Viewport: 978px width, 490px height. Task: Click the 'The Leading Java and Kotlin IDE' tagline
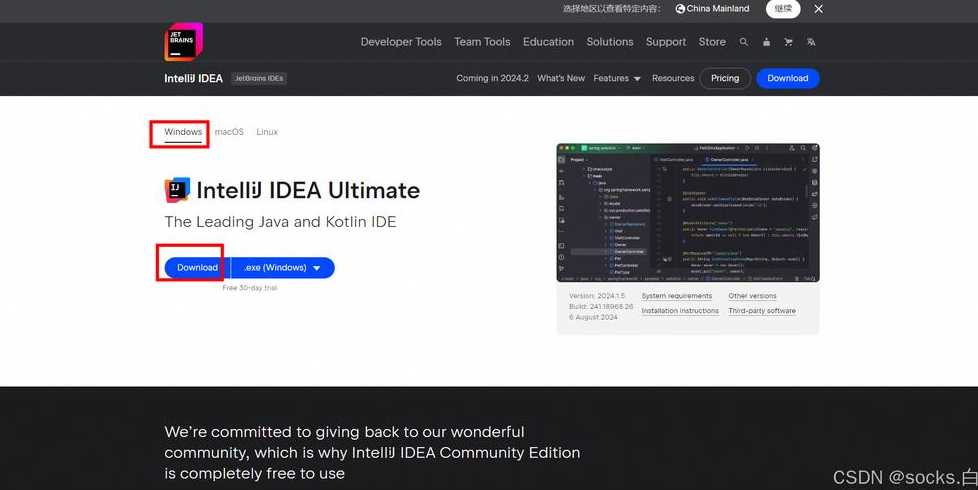[280, 222]
